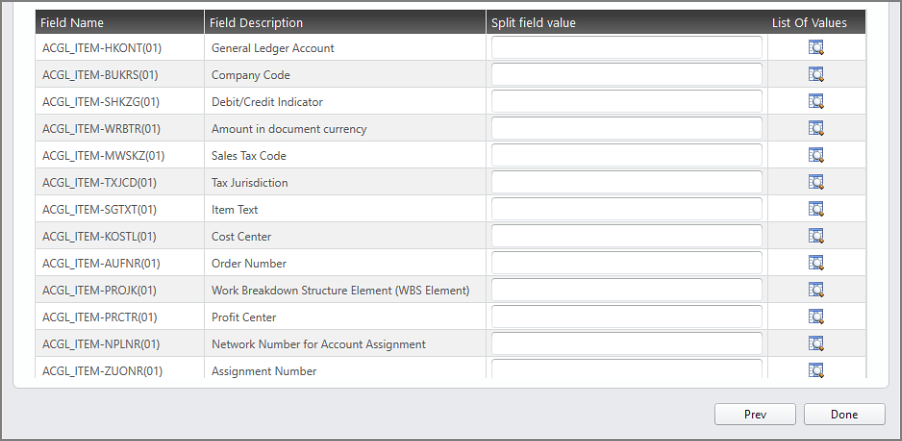Screen dimensions: 902x441
Task: Click the 'Order Number' description text
Action: coord(249,264)
